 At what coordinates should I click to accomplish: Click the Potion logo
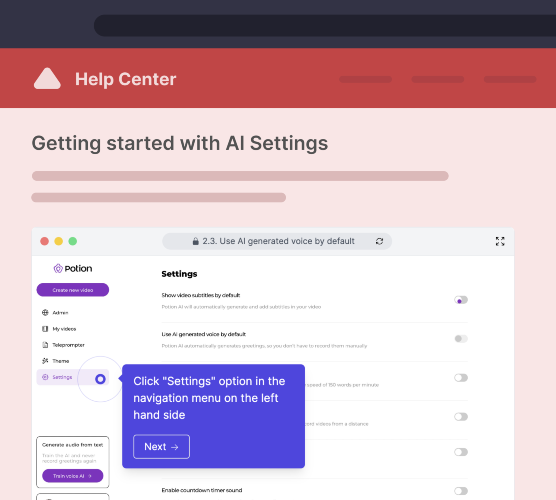(x=73, y=268)
